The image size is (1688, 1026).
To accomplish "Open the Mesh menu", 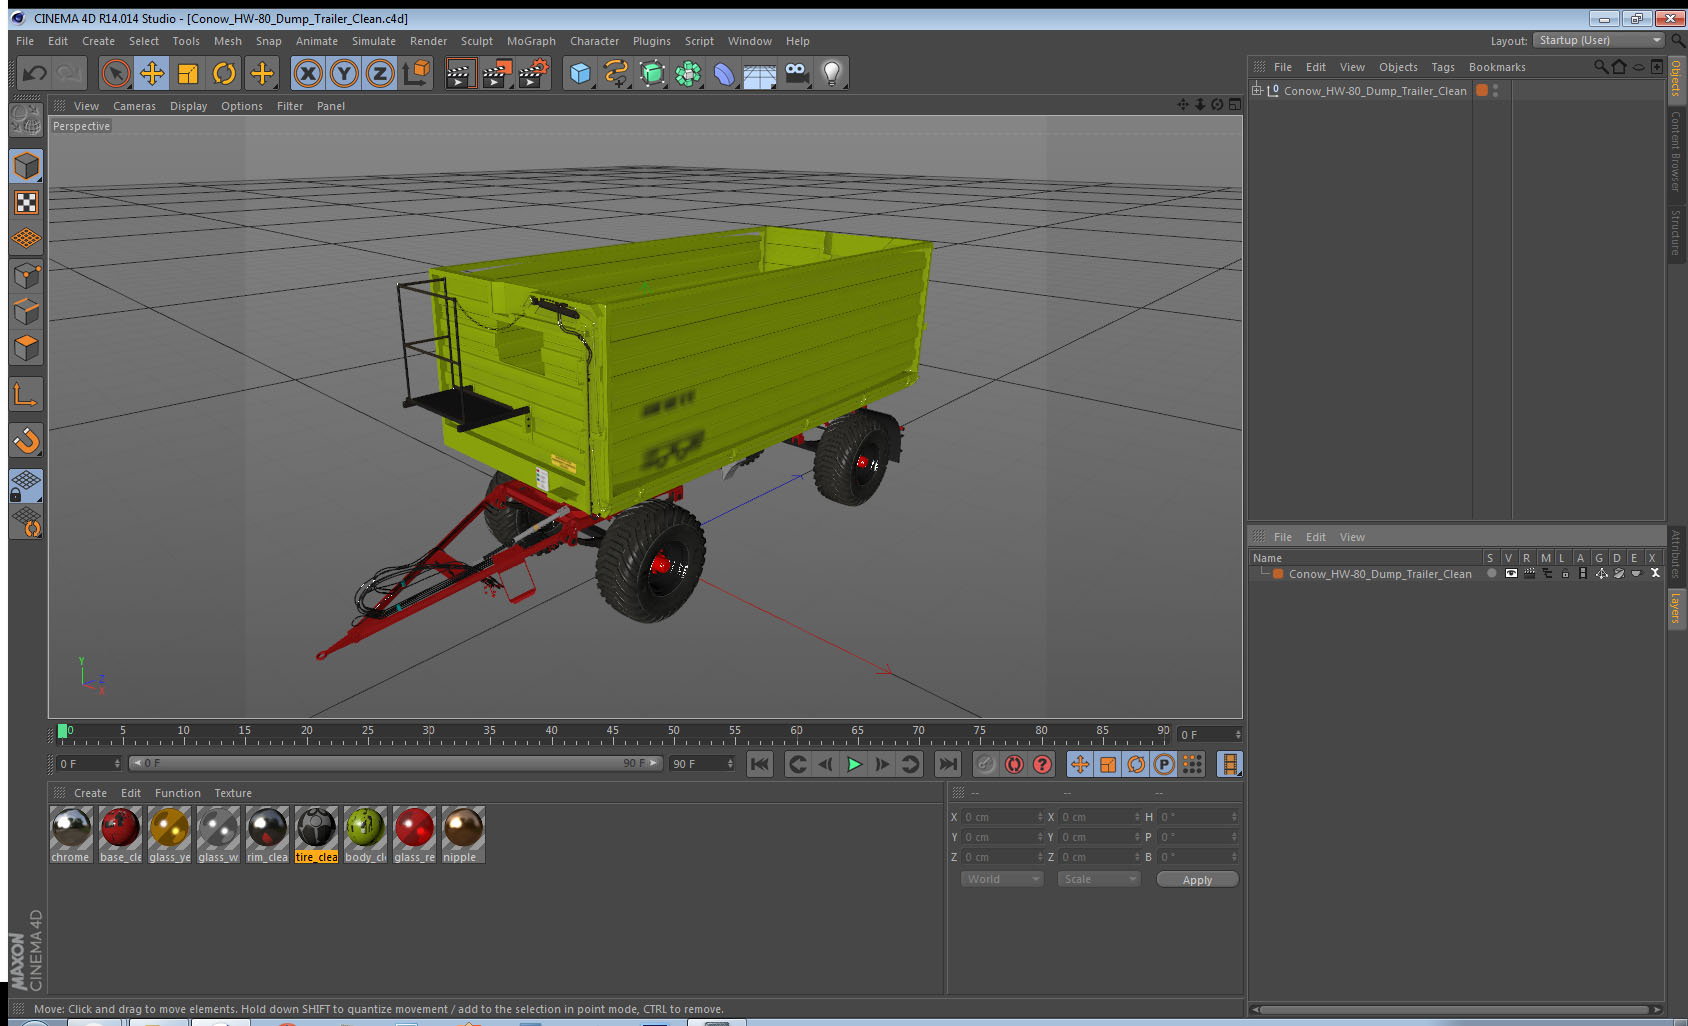I will point(228,41).
